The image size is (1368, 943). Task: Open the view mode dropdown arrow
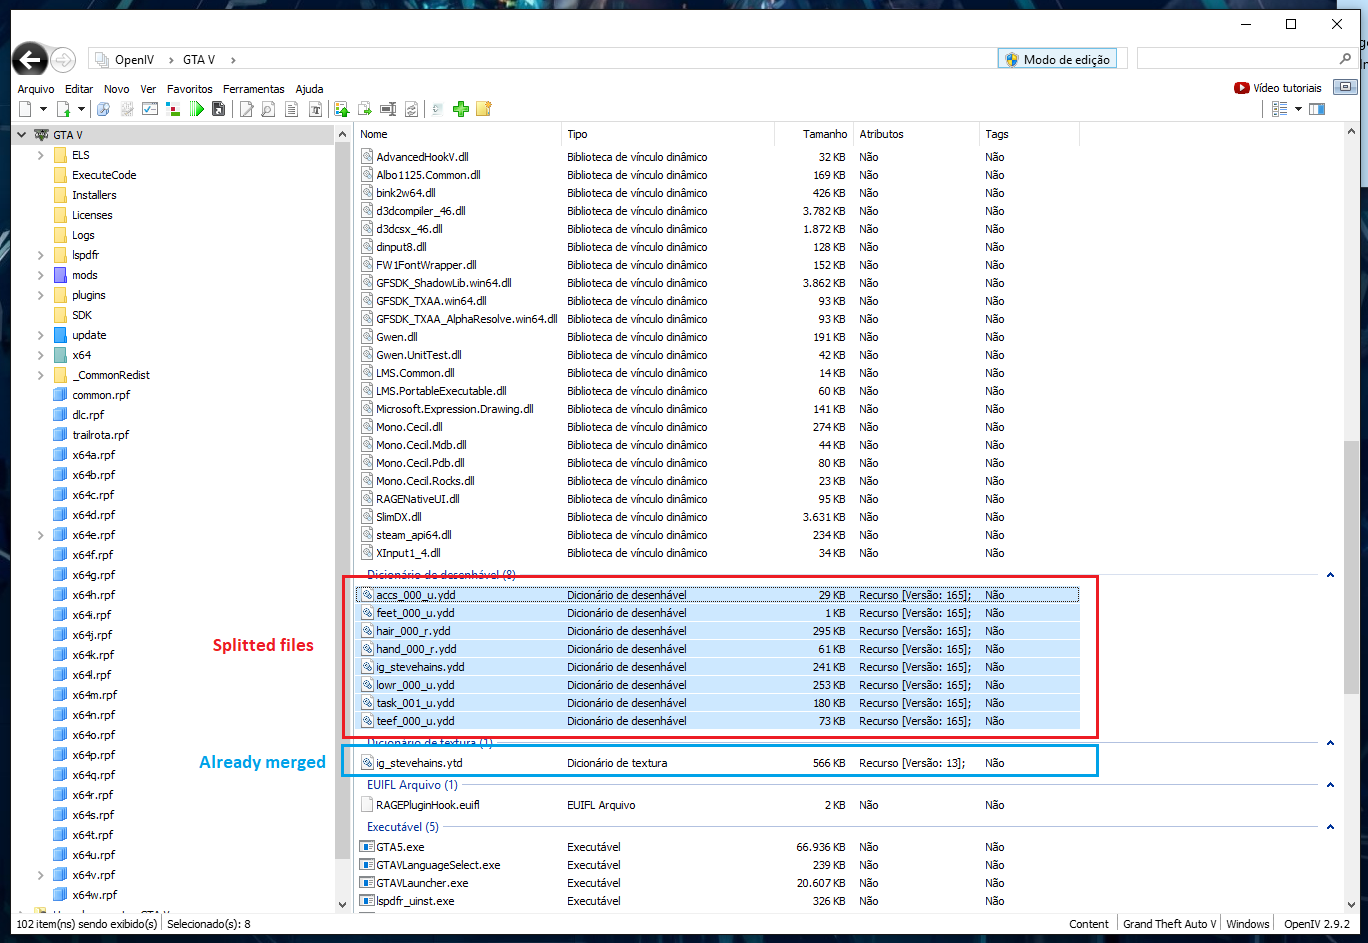(1298, 109)
